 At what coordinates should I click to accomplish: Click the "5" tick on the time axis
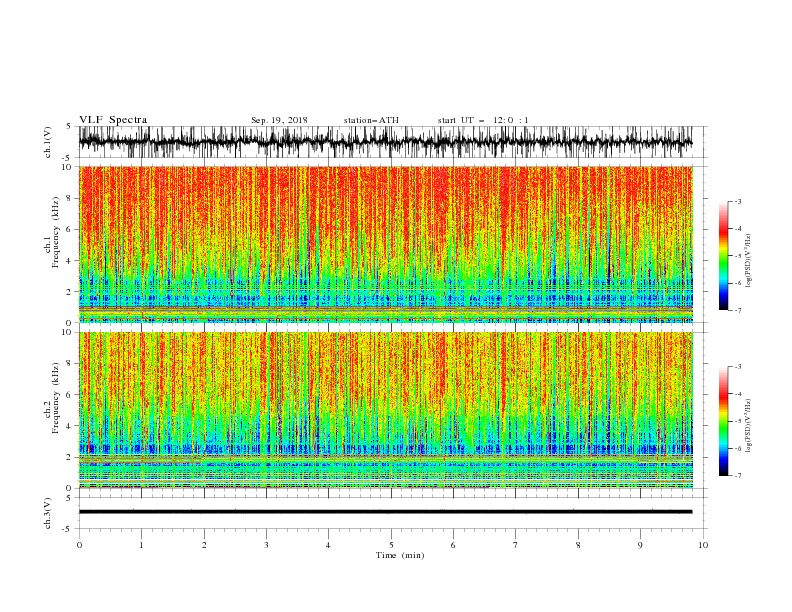coord(391,545)
